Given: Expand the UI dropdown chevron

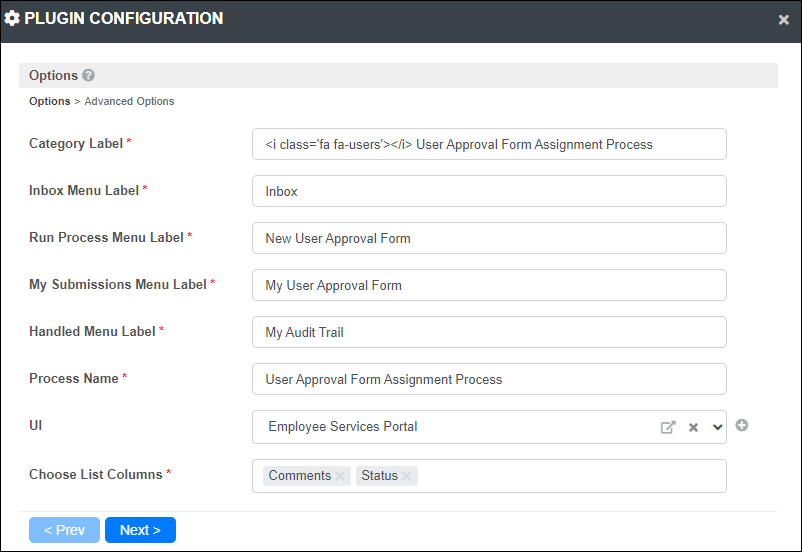Looking at the screenshot, I should (x=717, y=427).
